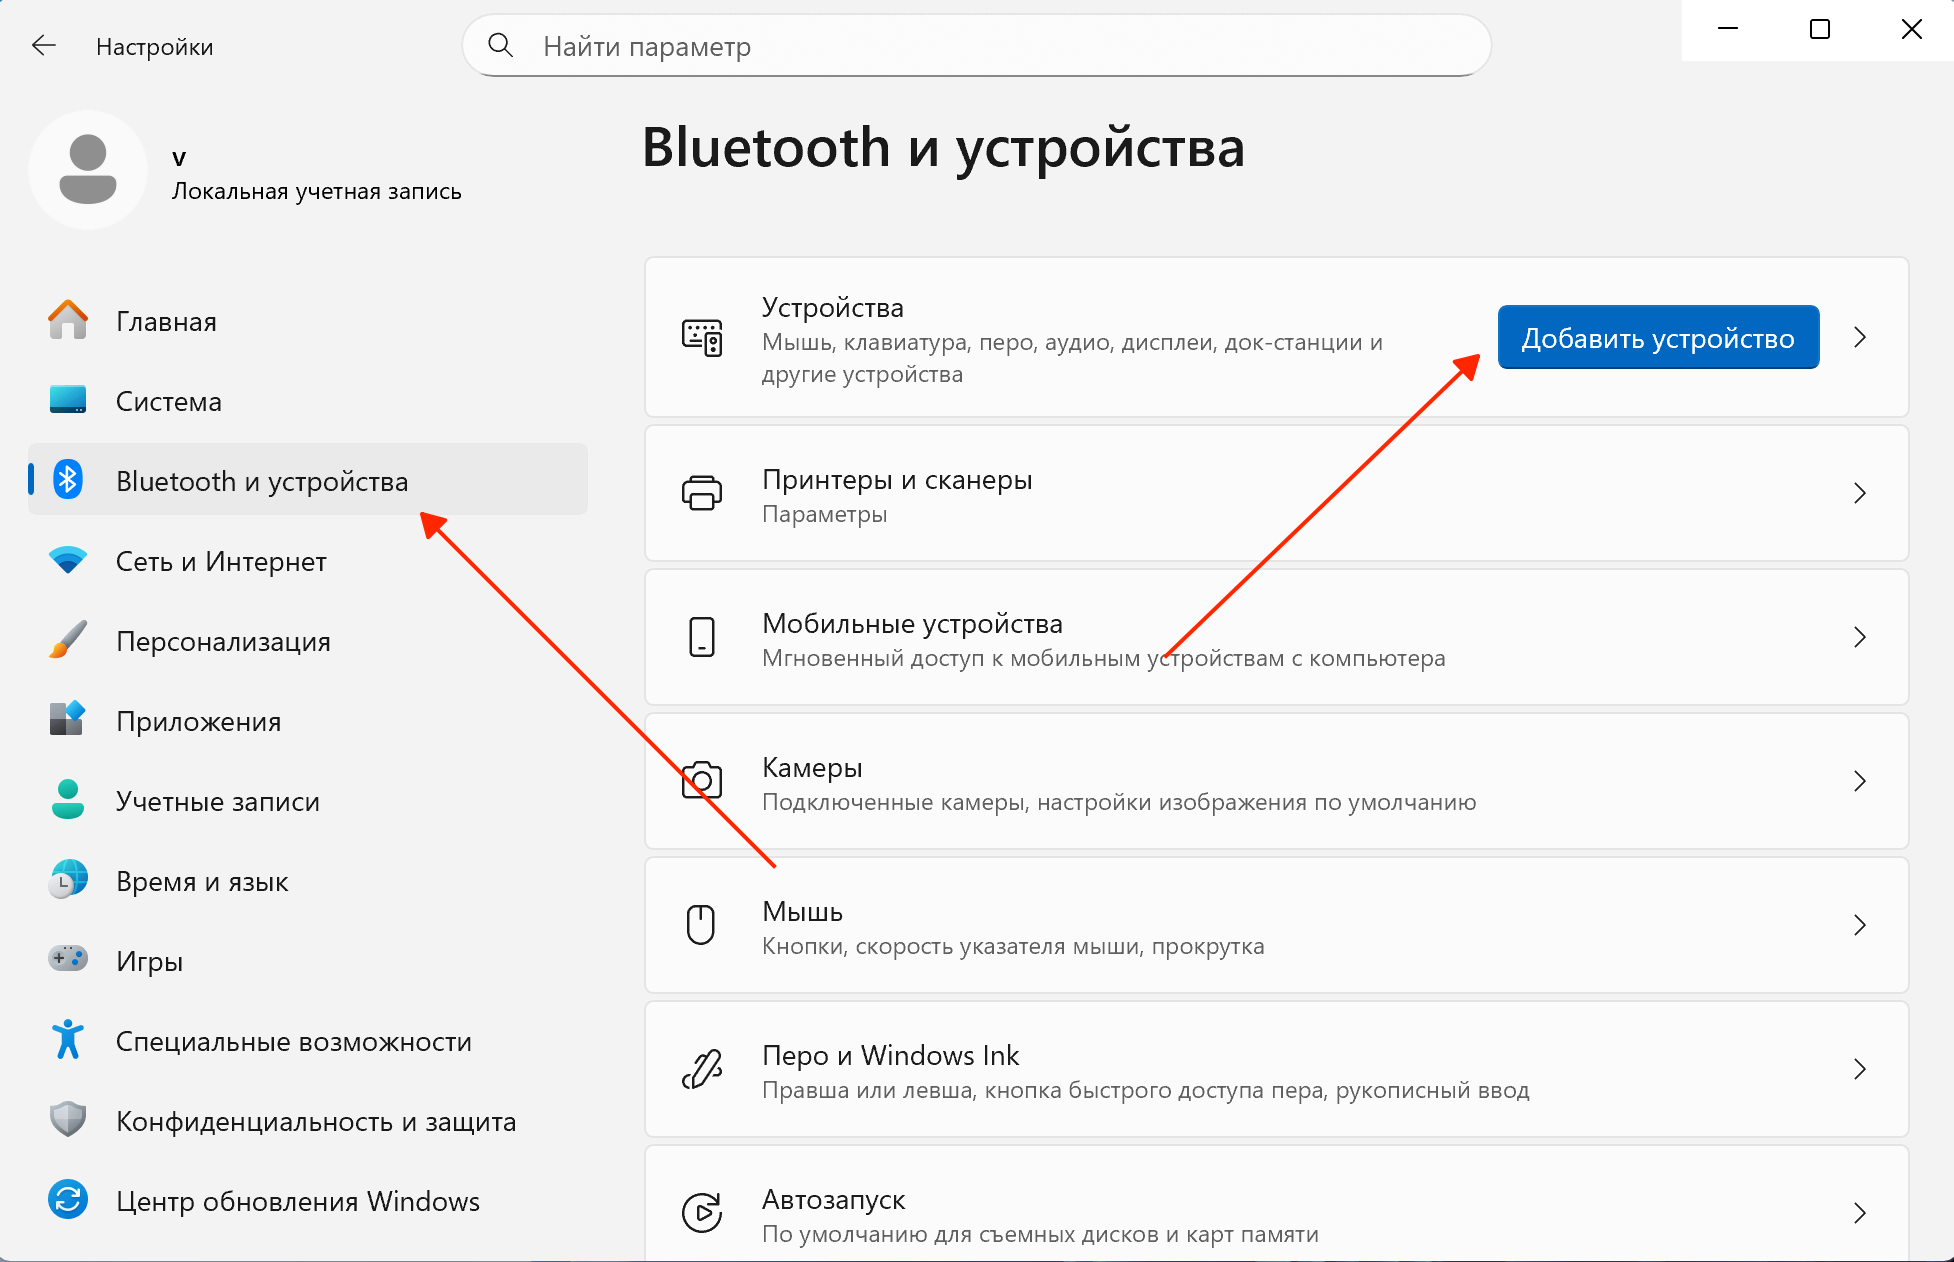The height and width of the screenshot is (1262, 1954).
Task: Click the Конфиденциальность shield icon
Action: point(68,1120)
